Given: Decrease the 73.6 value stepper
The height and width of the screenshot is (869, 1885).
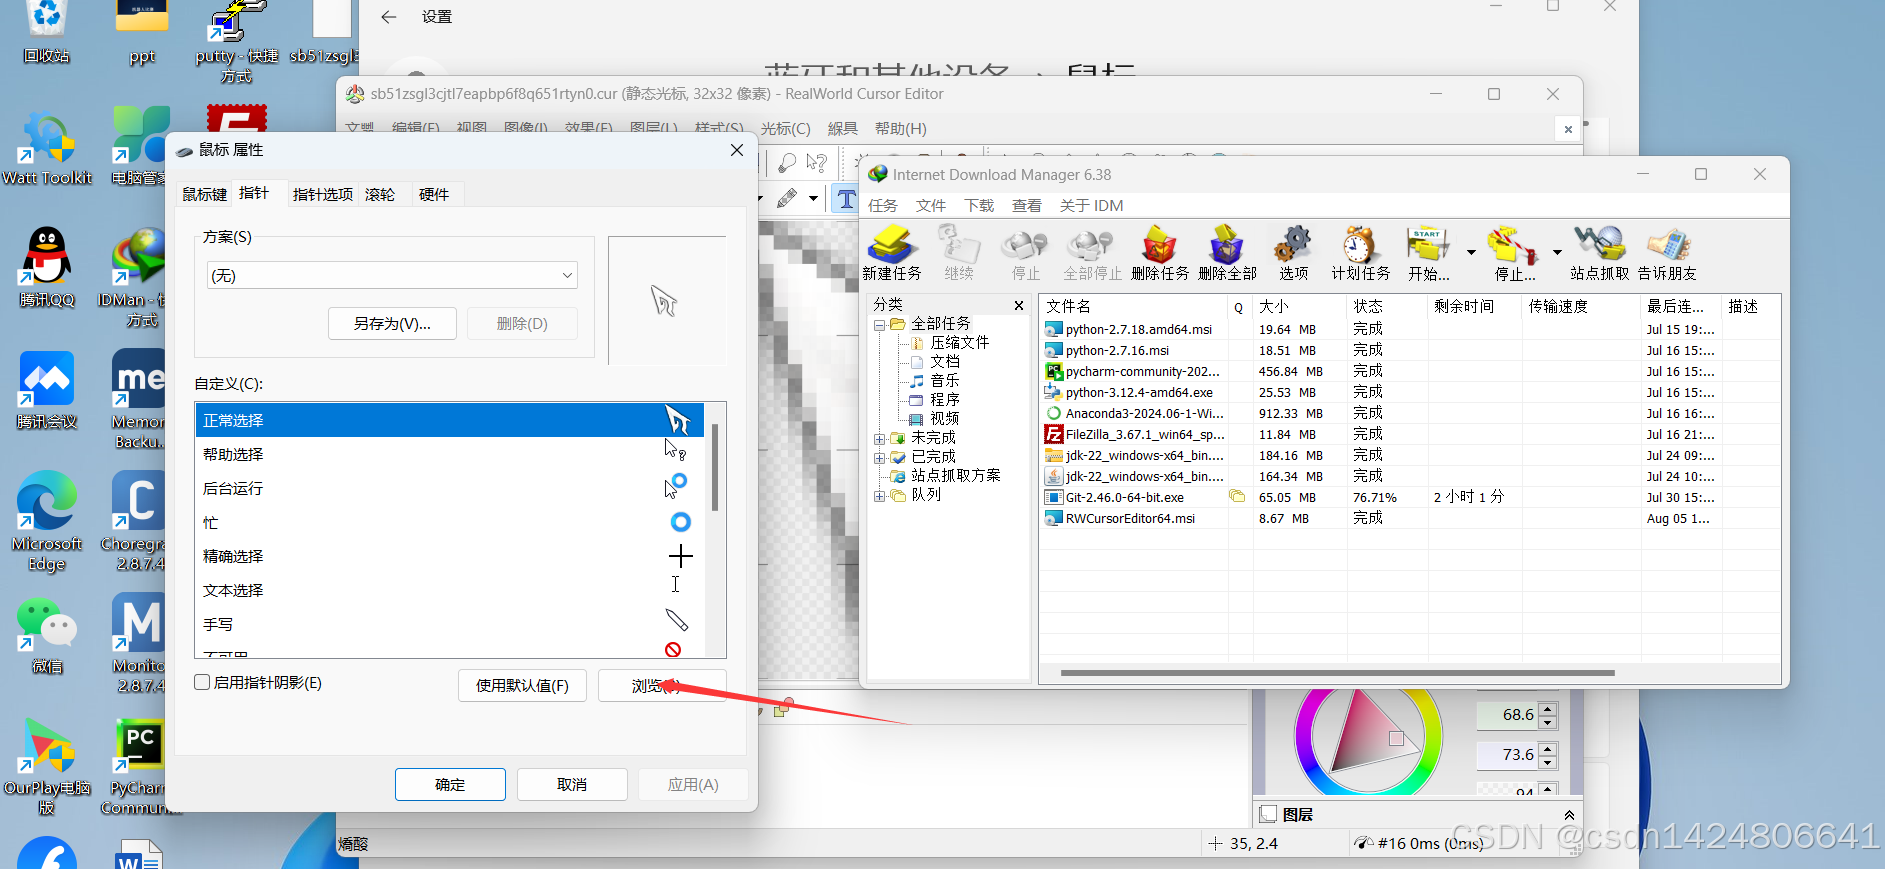Looking at the screenshot, I should tap(1548, 761).
